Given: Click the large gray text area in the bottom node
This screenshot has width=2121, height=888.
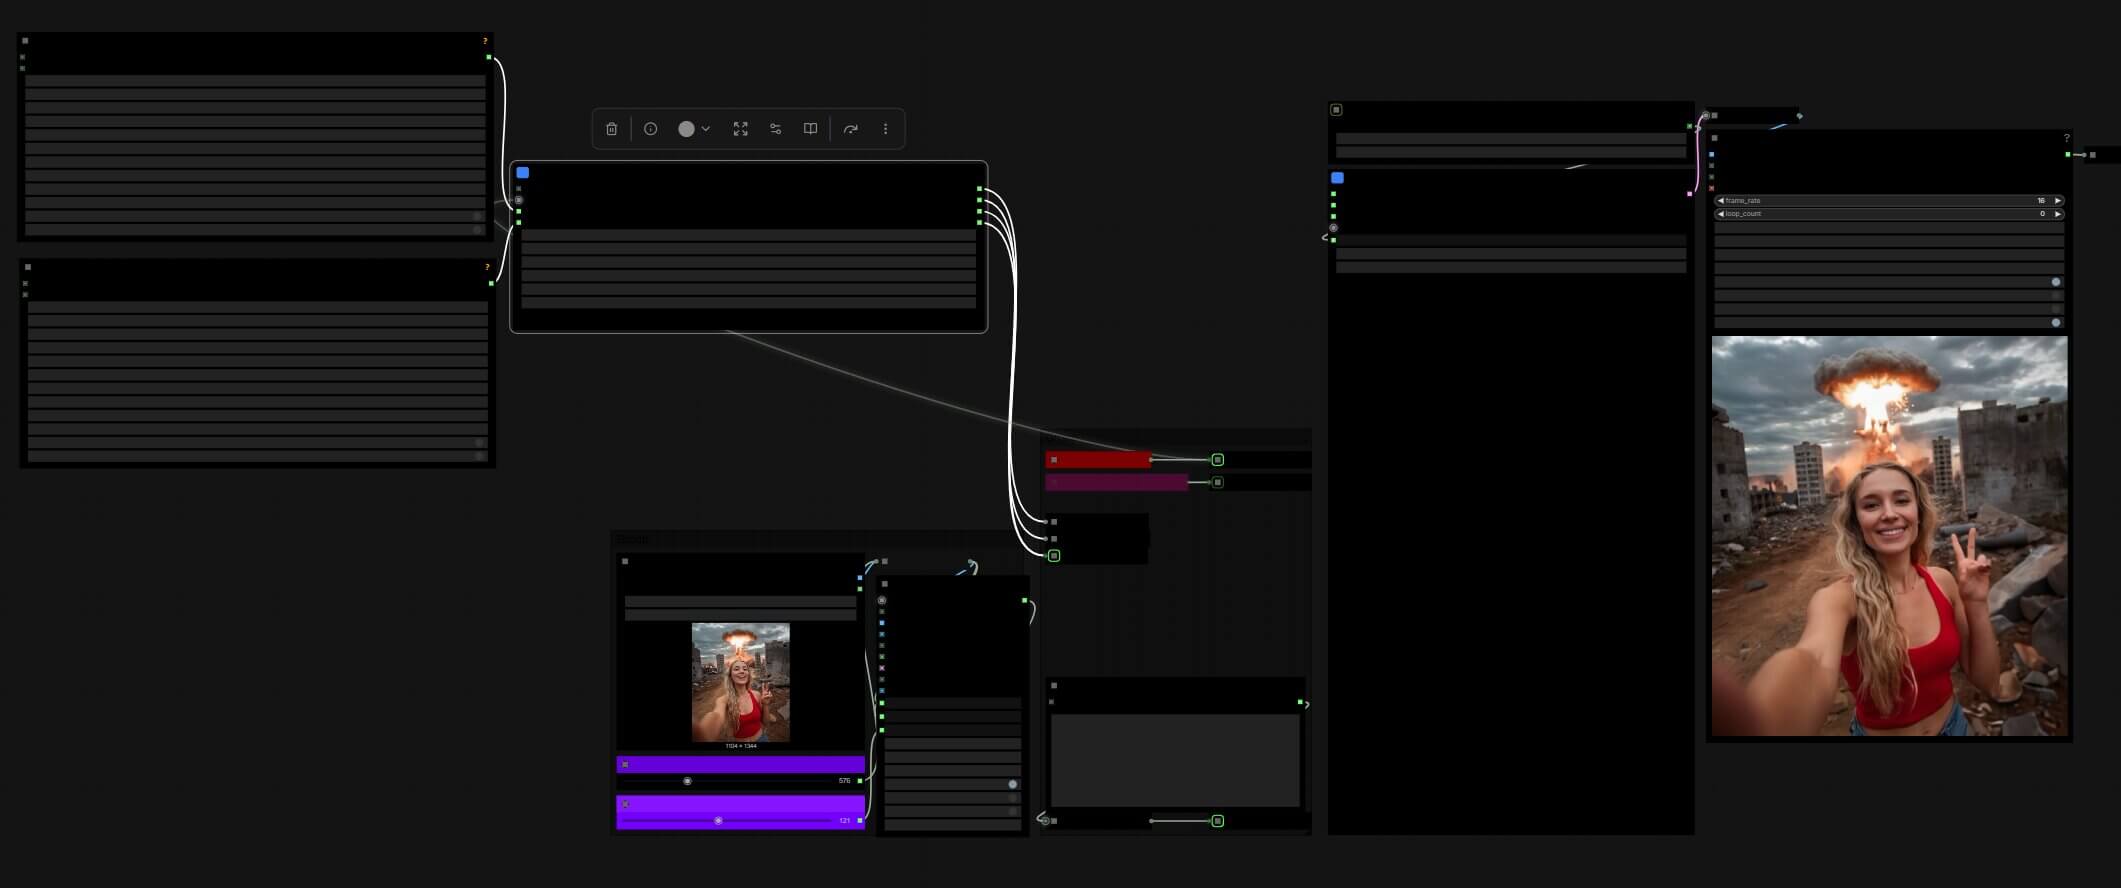Looking at the screenshot, I should tap(1175, 760).
